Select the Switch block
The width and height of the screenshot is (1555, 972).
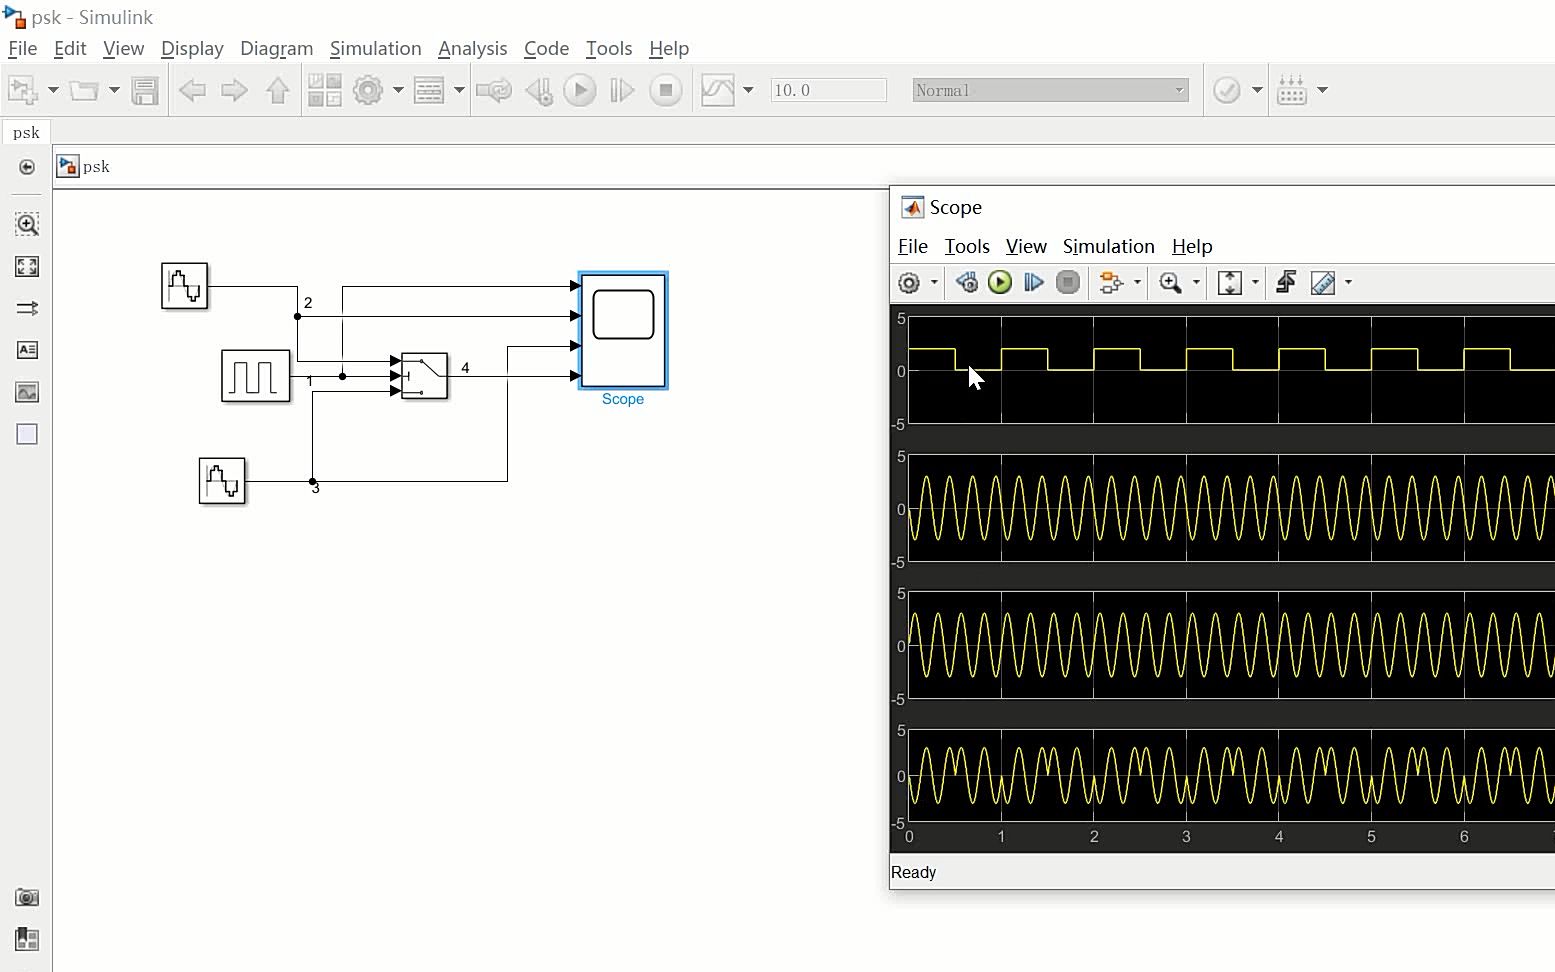(424, 376)
